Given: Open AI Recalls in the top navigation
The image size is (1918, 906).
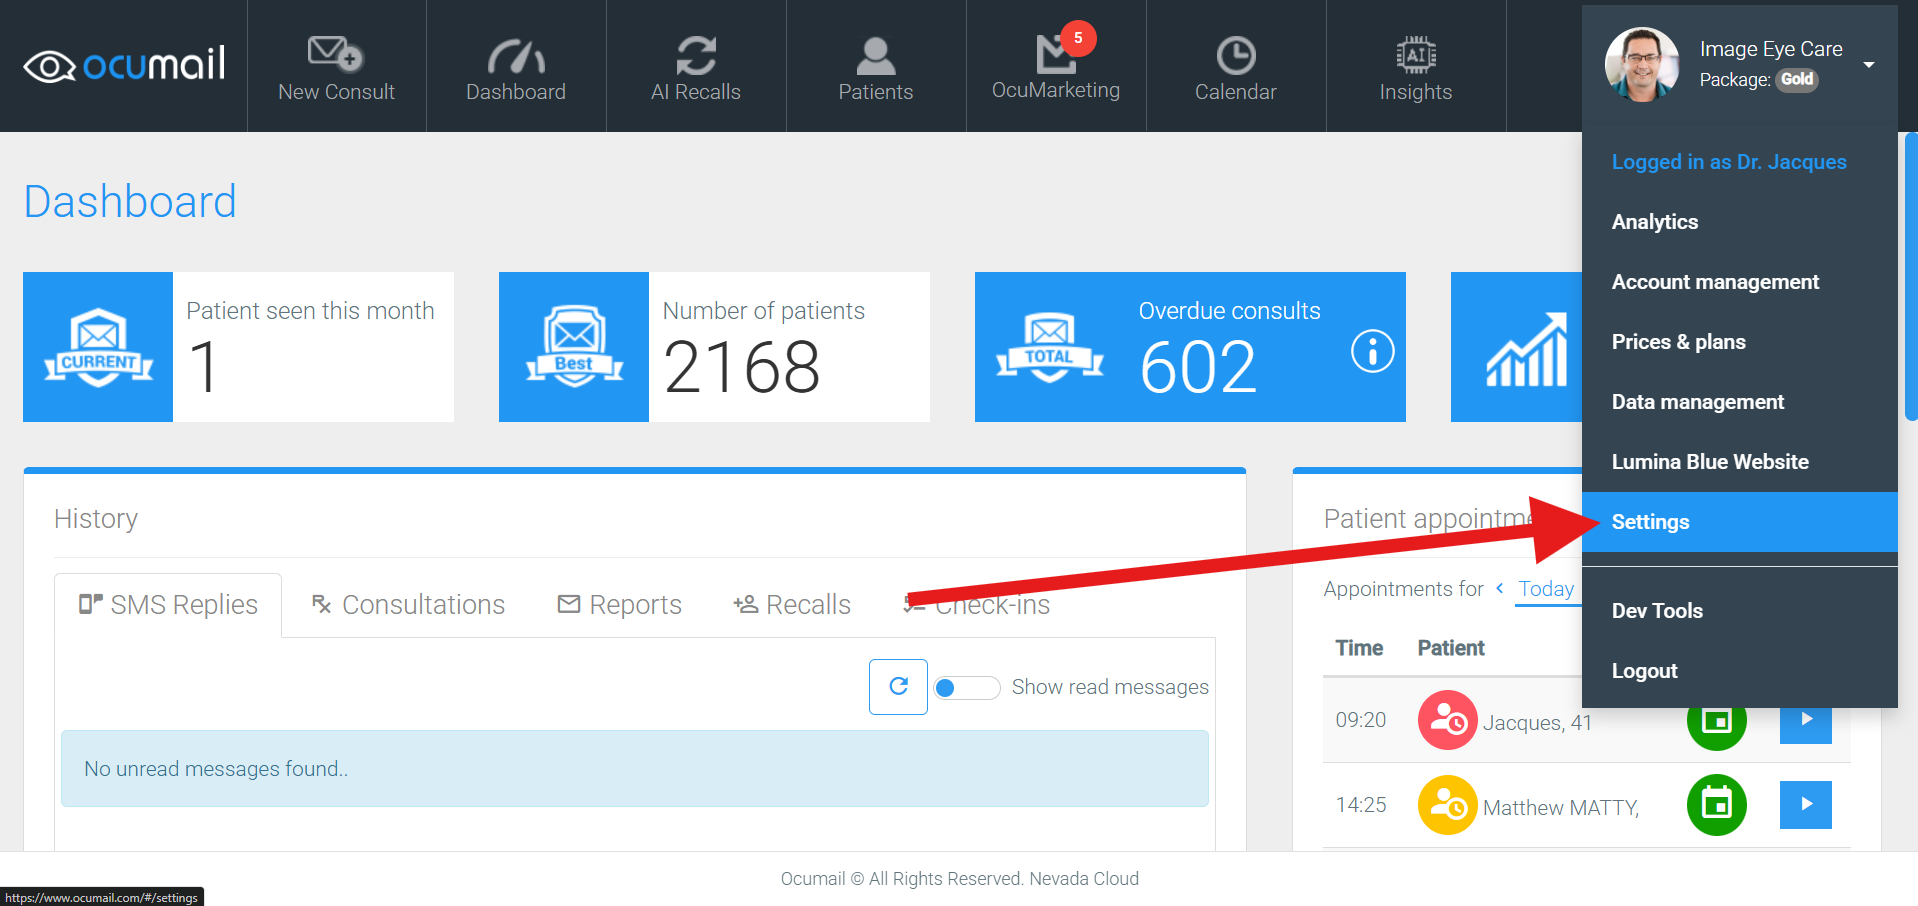Looking at the screenshot, I should coord(696,67).
